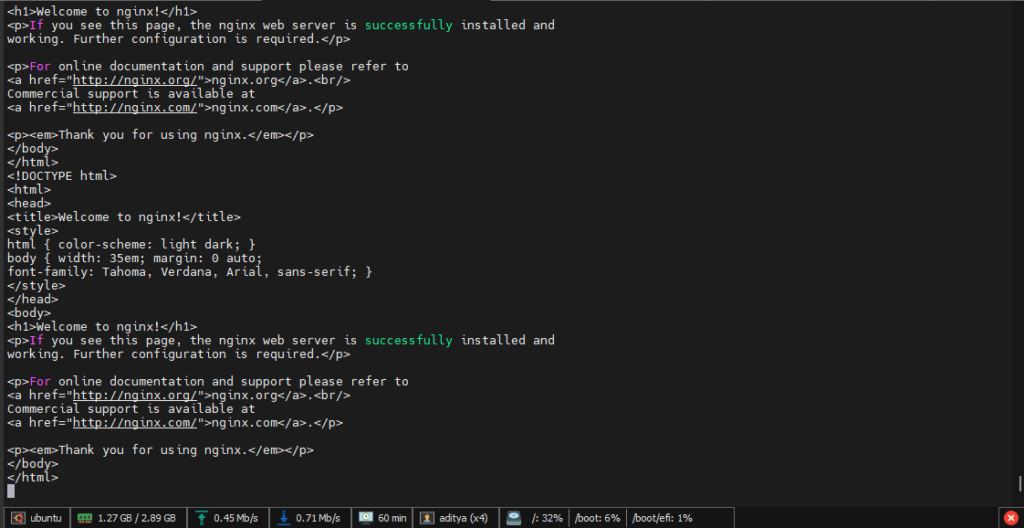Viewport: 1024px width, 528px height.
Task: Click the Ubuntu logo icon in status bar
Action: 15,518
